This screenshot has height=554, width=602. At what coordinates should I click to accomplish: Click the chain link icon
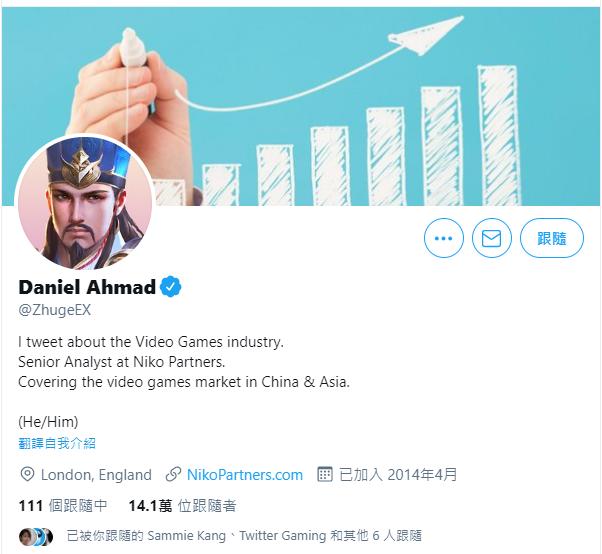point(173,475)
